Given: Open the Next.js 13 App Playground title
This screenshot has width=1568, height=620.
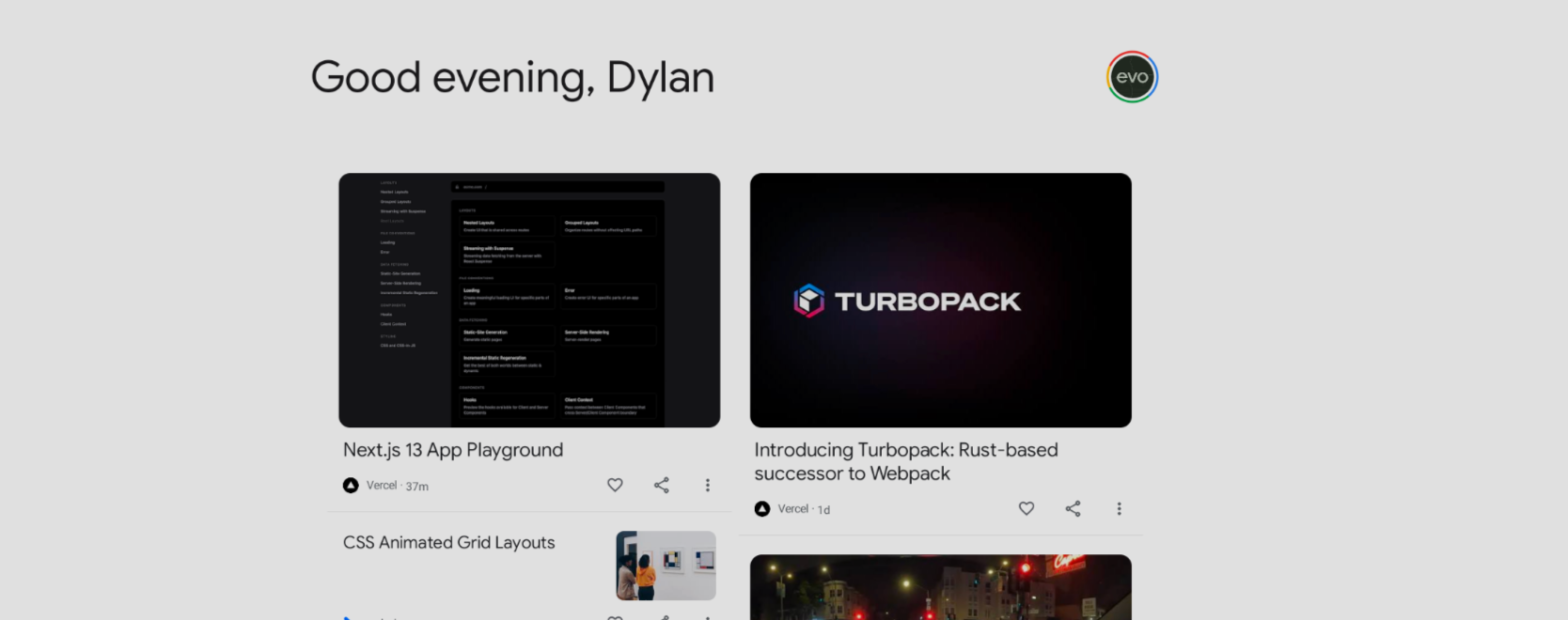Looking at the screenshot, I should (x=453, y=450).
